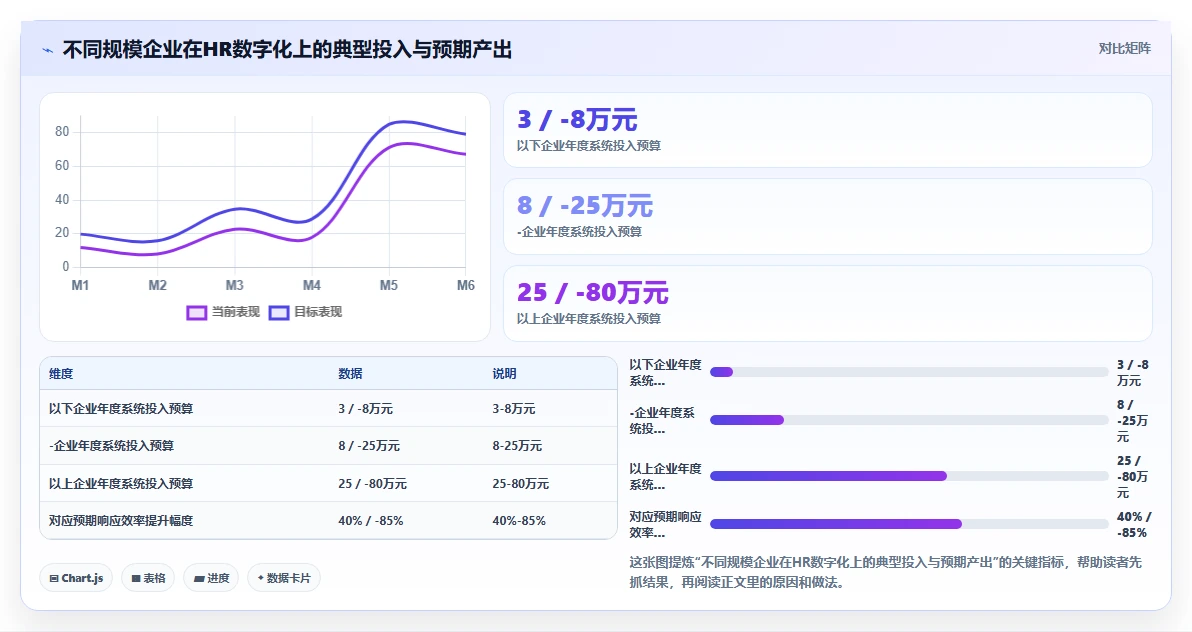Click the Chart.js tag chip
Screen dimensions: 1192x632
[x=76, y=578]
